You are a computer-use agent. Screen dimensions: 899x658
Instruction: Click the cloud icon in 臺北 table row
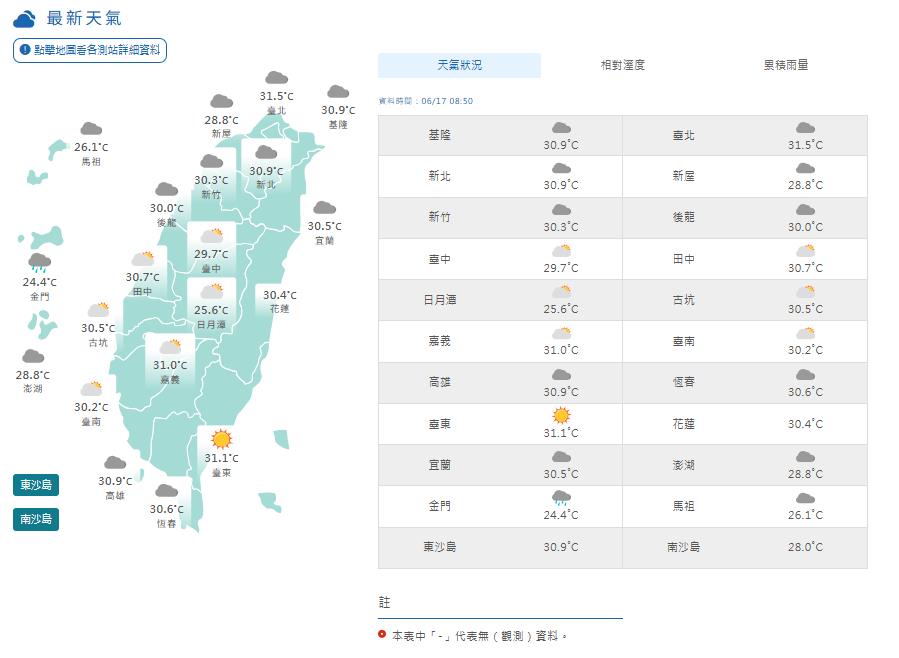(805, 127)
